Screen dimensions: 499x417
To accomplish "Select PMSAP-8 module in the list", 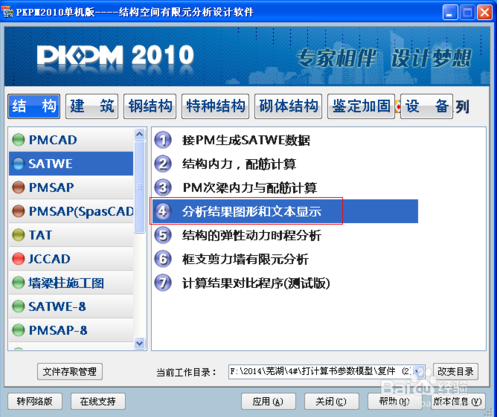I will coord(71,330).
